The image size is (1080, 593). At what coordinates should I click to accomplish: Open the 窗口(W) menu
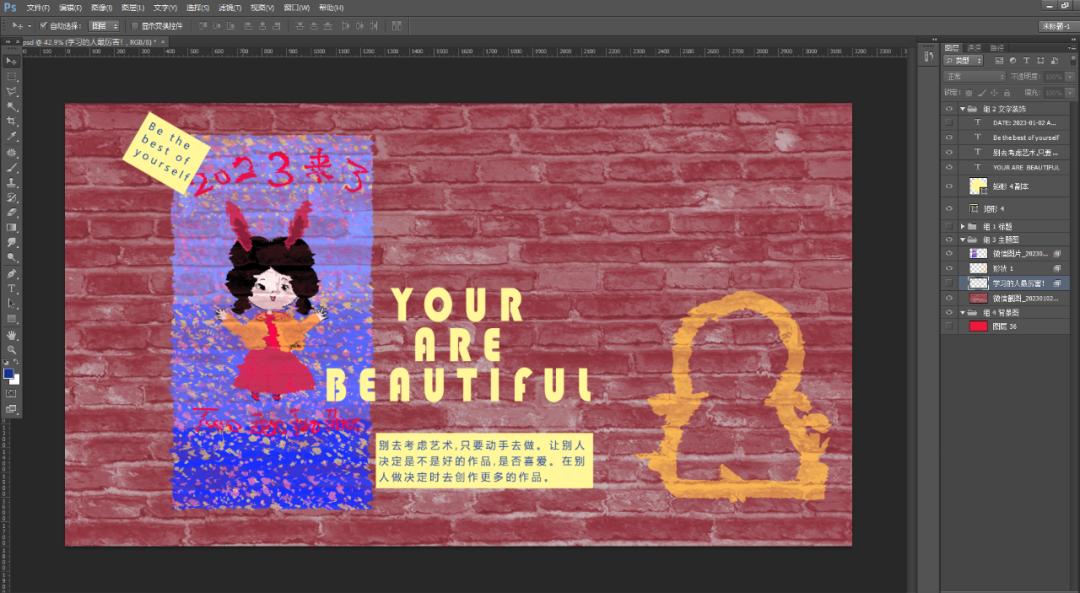point(296,8)
